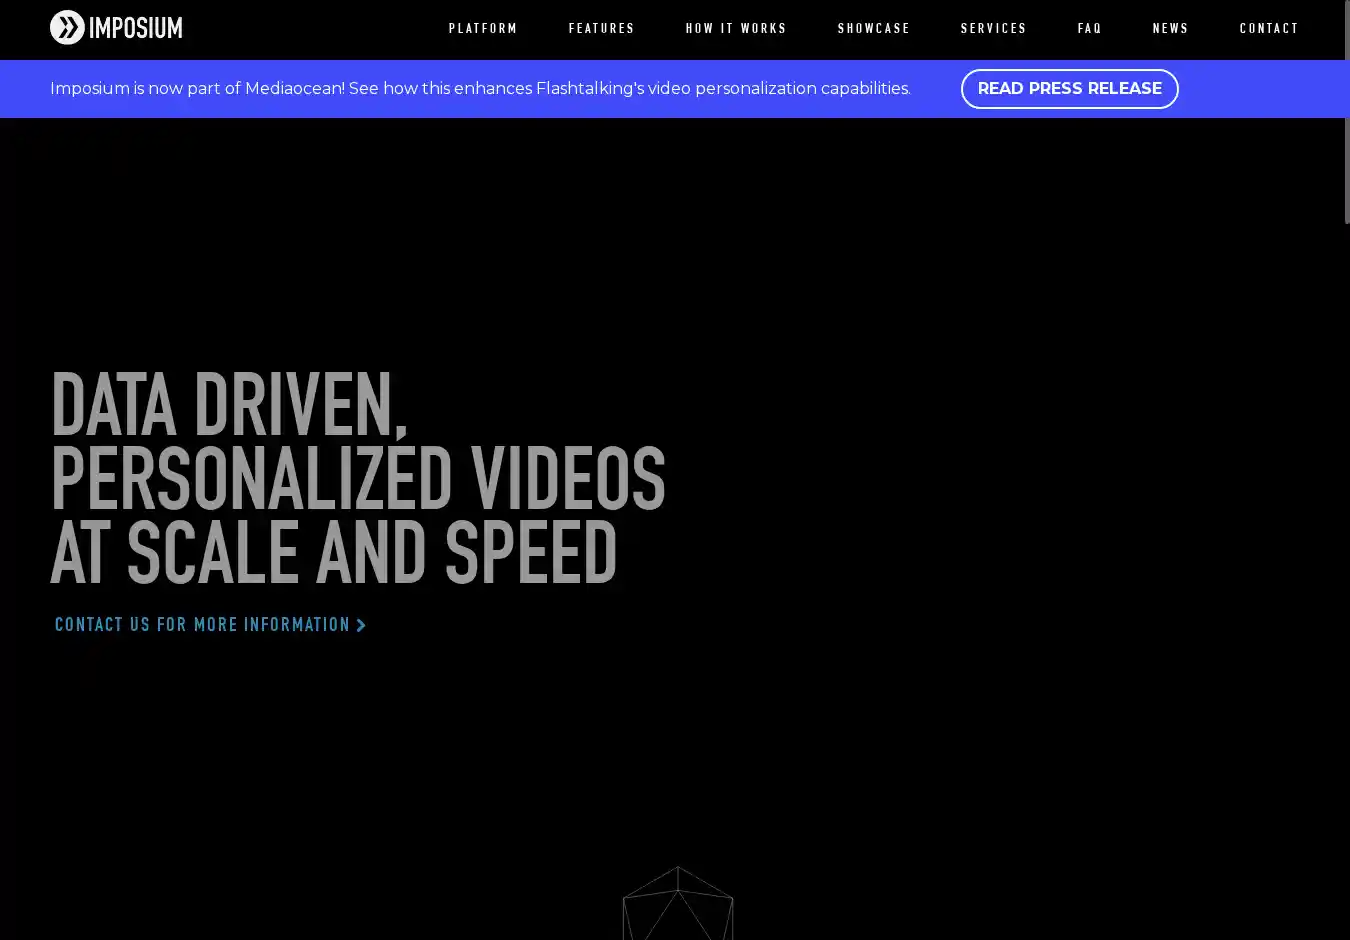This screenshot has height=940, width=1350.
Task: Click the Mediaocean announcement banner text
Action: coord(480,89)
